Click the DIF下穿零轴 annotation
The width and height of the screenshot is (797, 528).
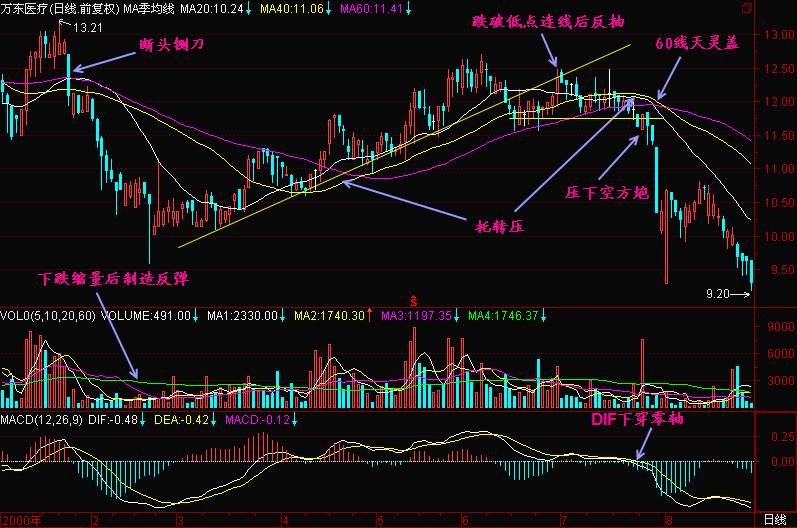pyautogui.click(x=635, y=420)
